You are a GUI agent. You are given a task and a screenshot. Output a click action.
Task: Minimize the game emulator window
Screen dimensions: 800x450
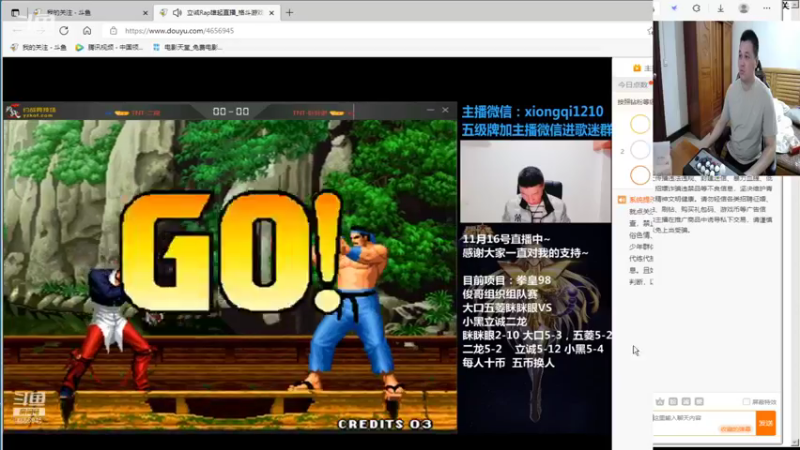click(x=431, y=110)
